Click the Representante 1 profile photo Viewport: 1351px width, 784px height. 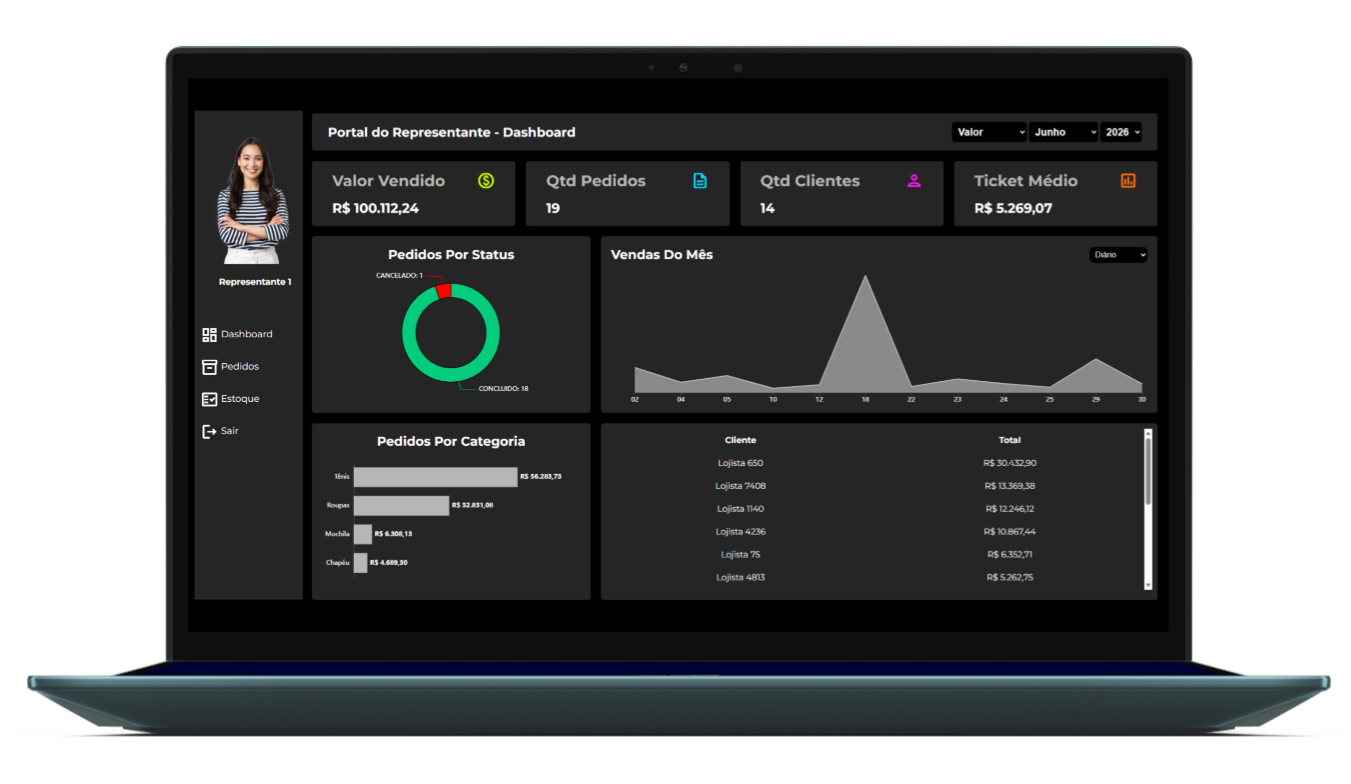point(253,200)
